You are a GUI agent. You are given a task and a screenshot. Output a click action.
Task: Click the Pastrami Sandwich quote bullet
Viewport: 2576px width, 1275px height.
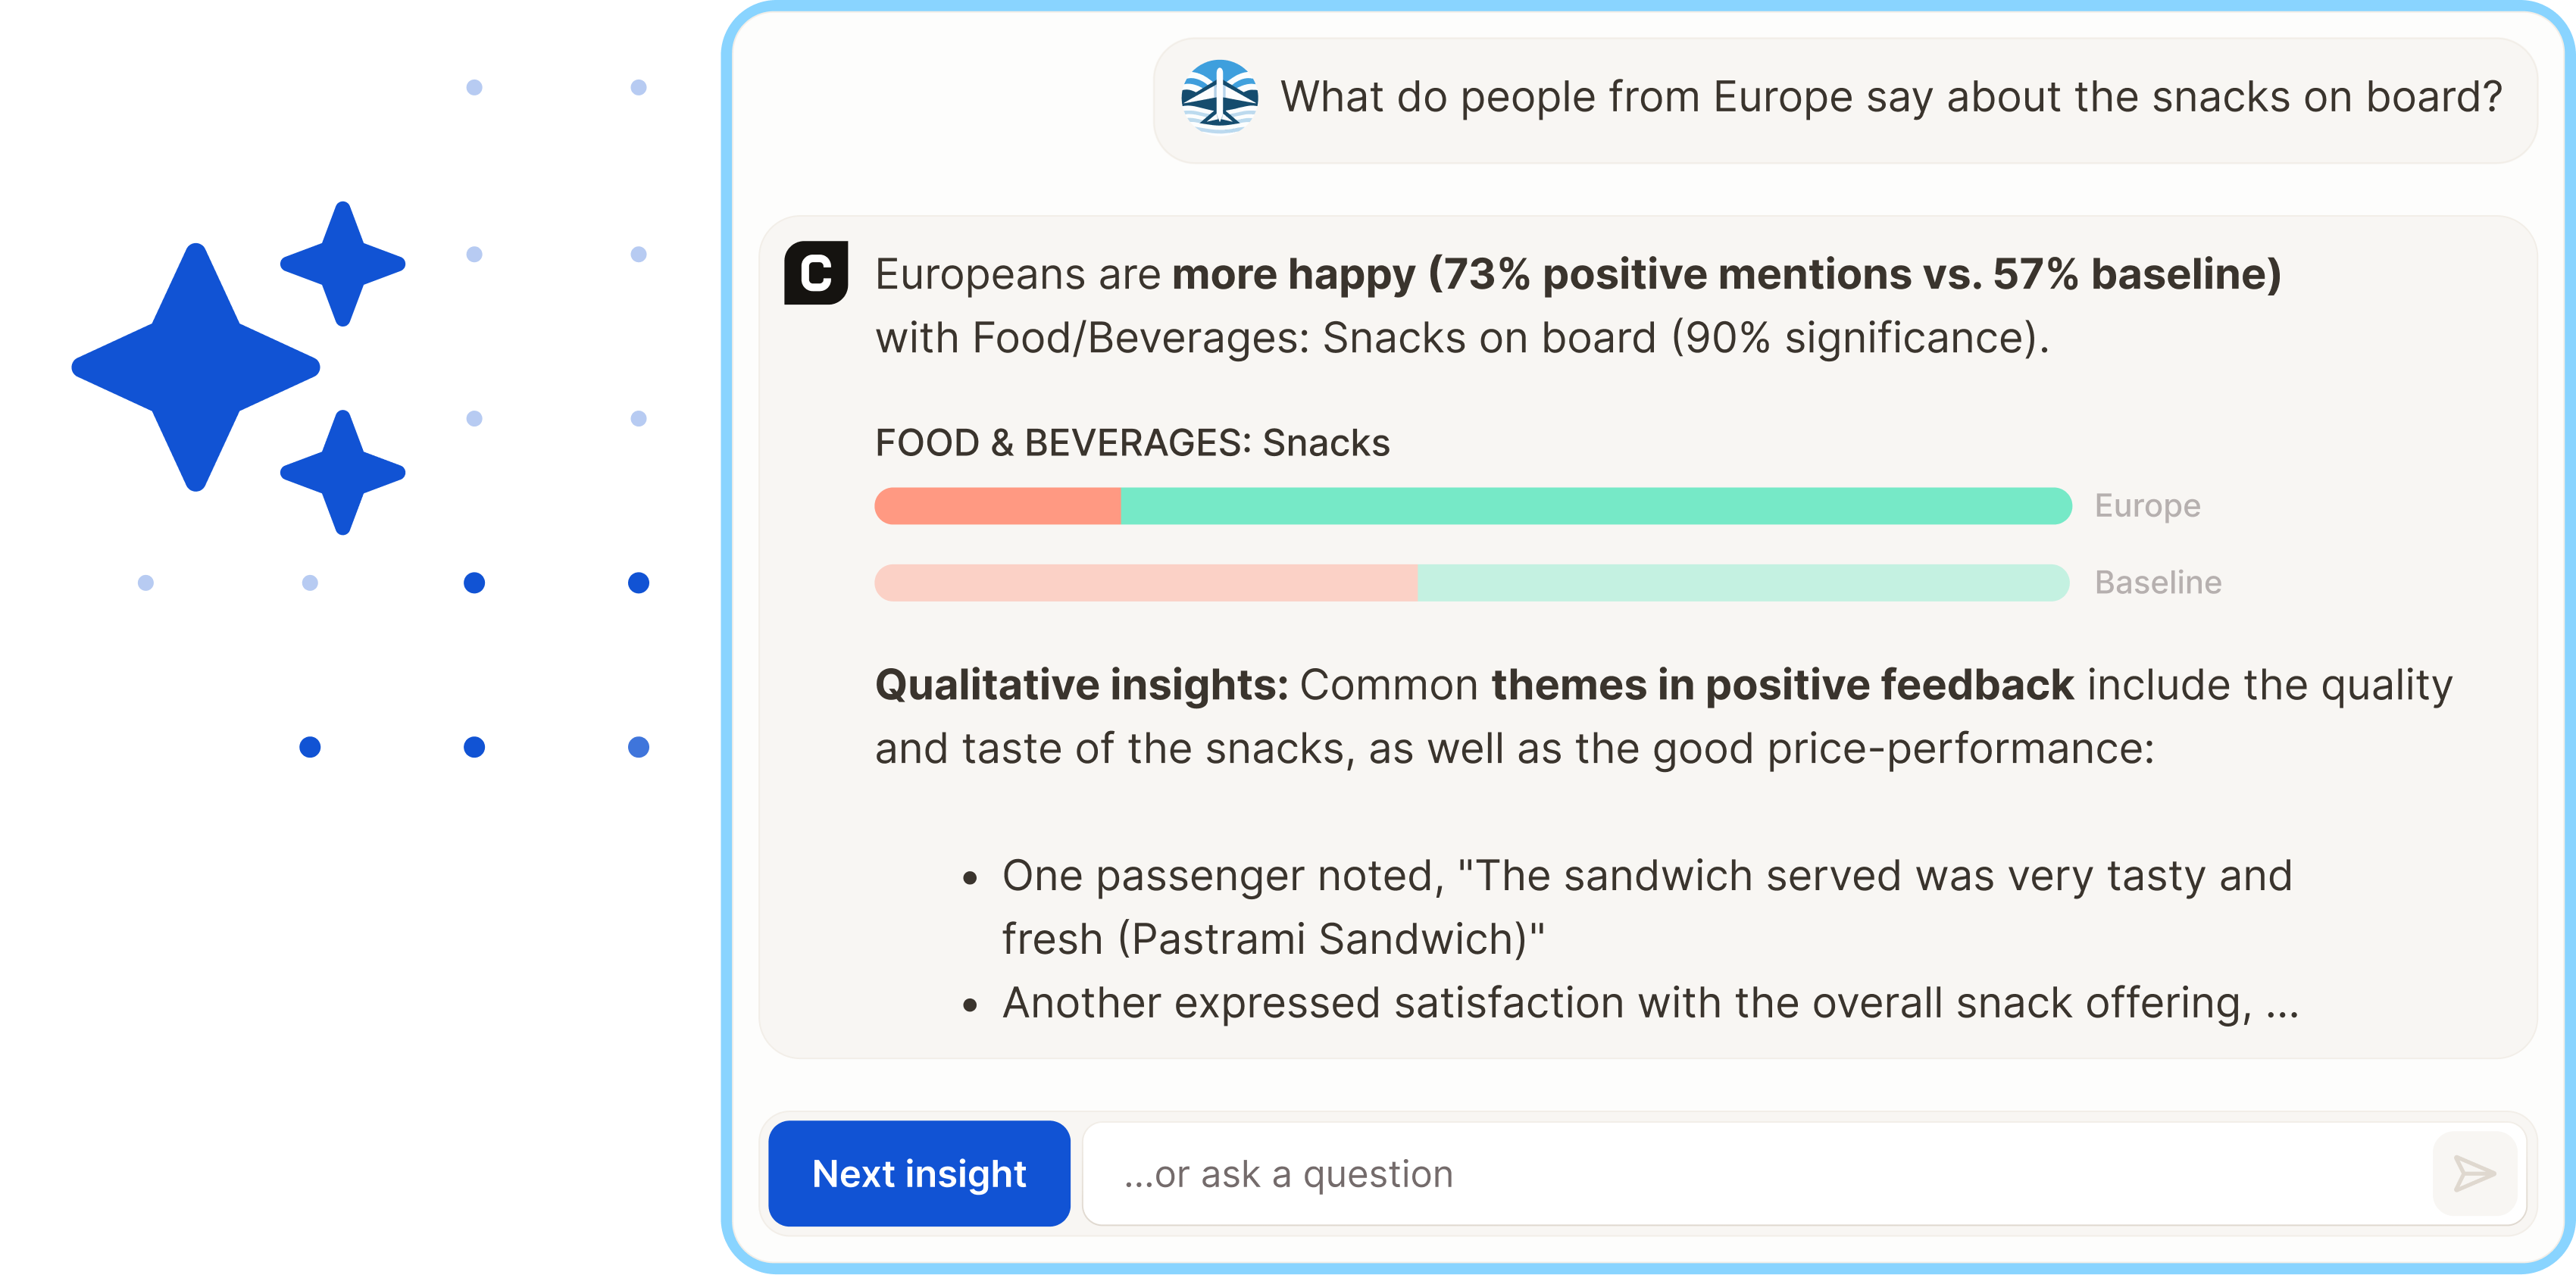coord(1647,907)
